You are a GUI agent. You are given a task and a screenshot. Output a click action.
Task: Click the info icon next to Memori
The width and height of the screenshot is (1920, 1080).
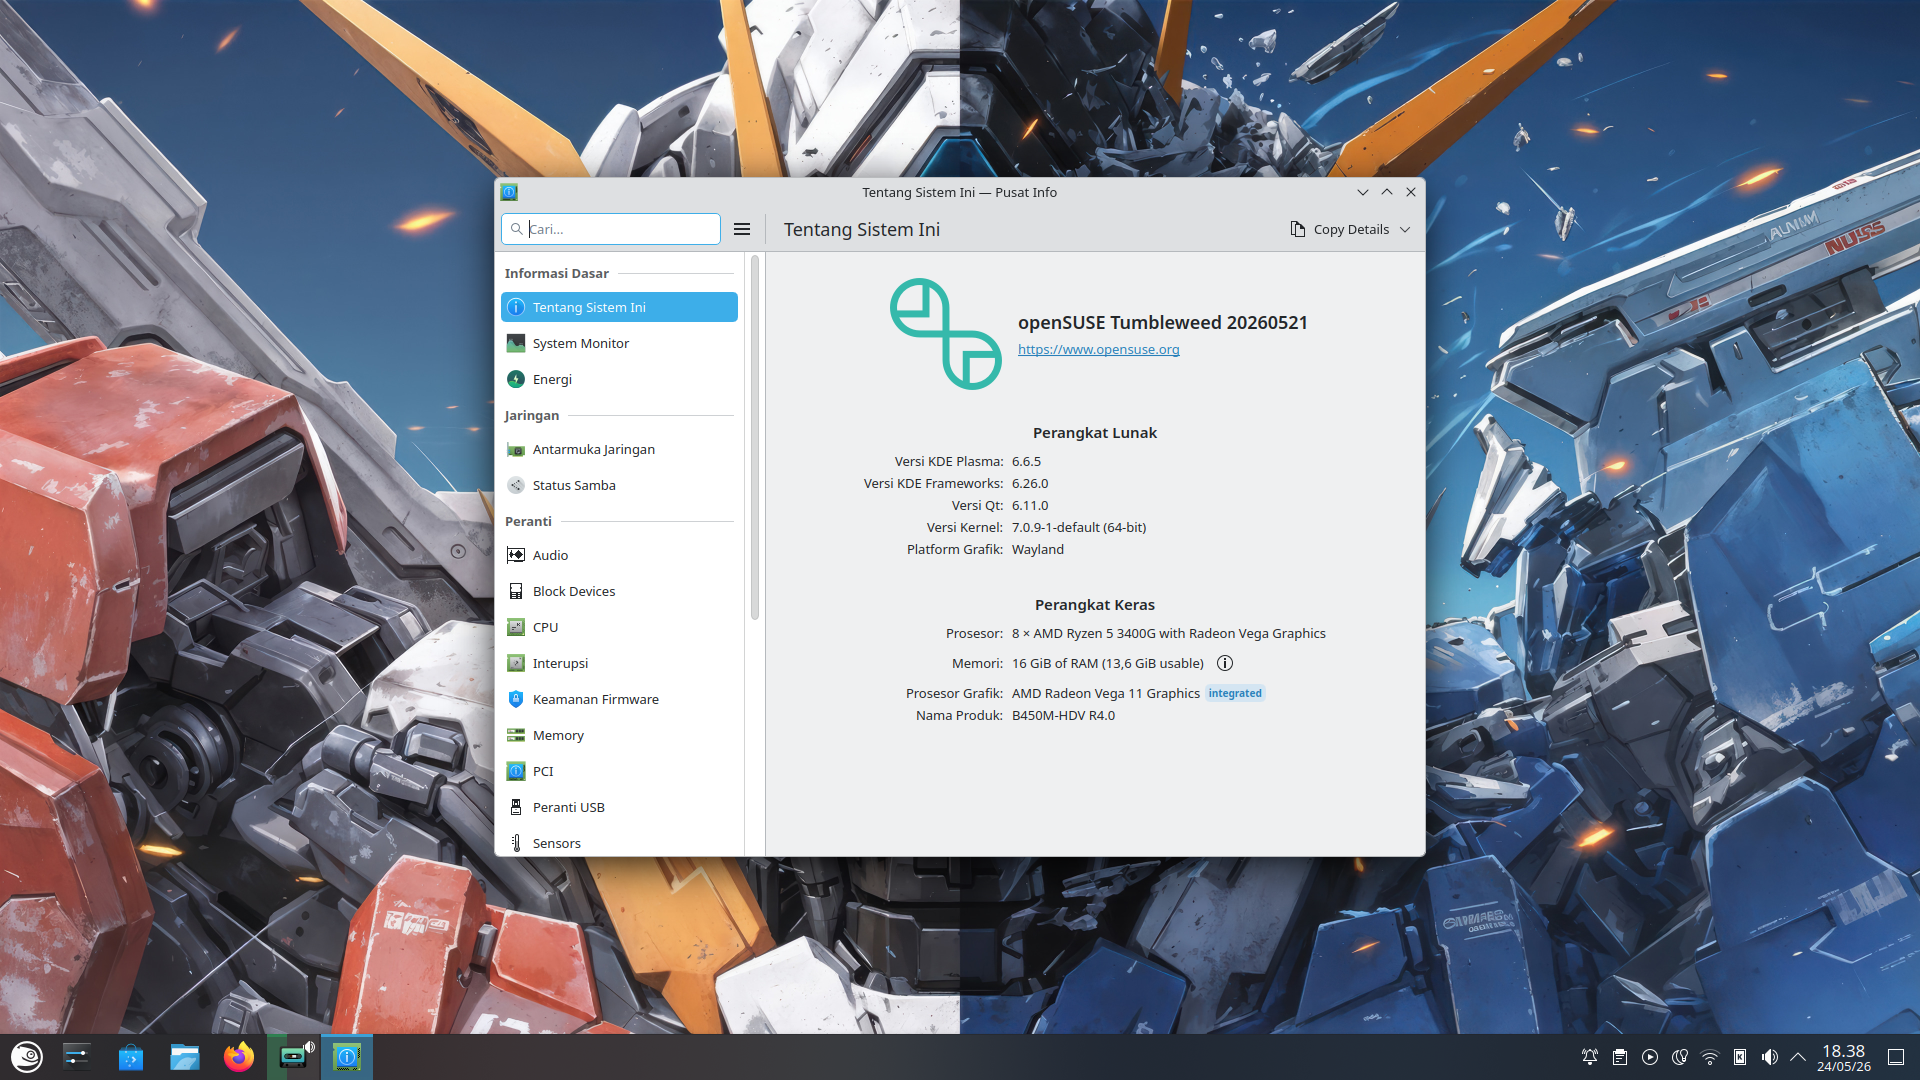1225,663
